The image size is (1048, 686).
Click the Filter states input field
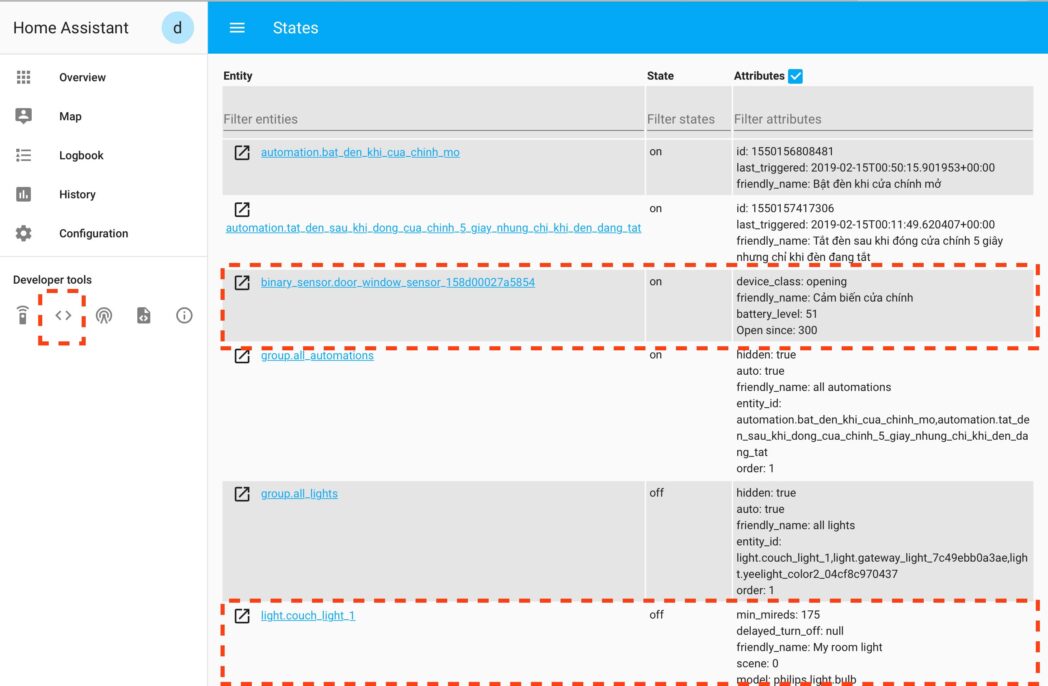click(686, 119)
